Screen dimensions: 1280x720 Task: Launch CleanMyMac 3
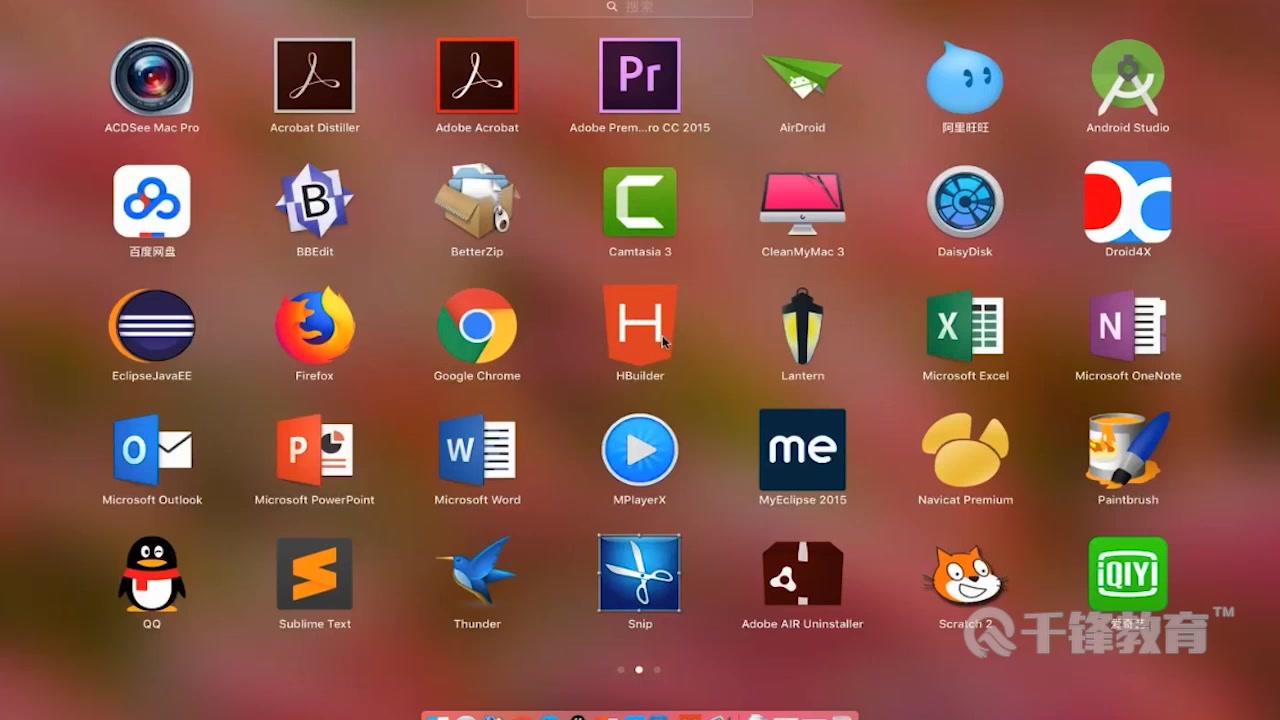click(802, 202)
